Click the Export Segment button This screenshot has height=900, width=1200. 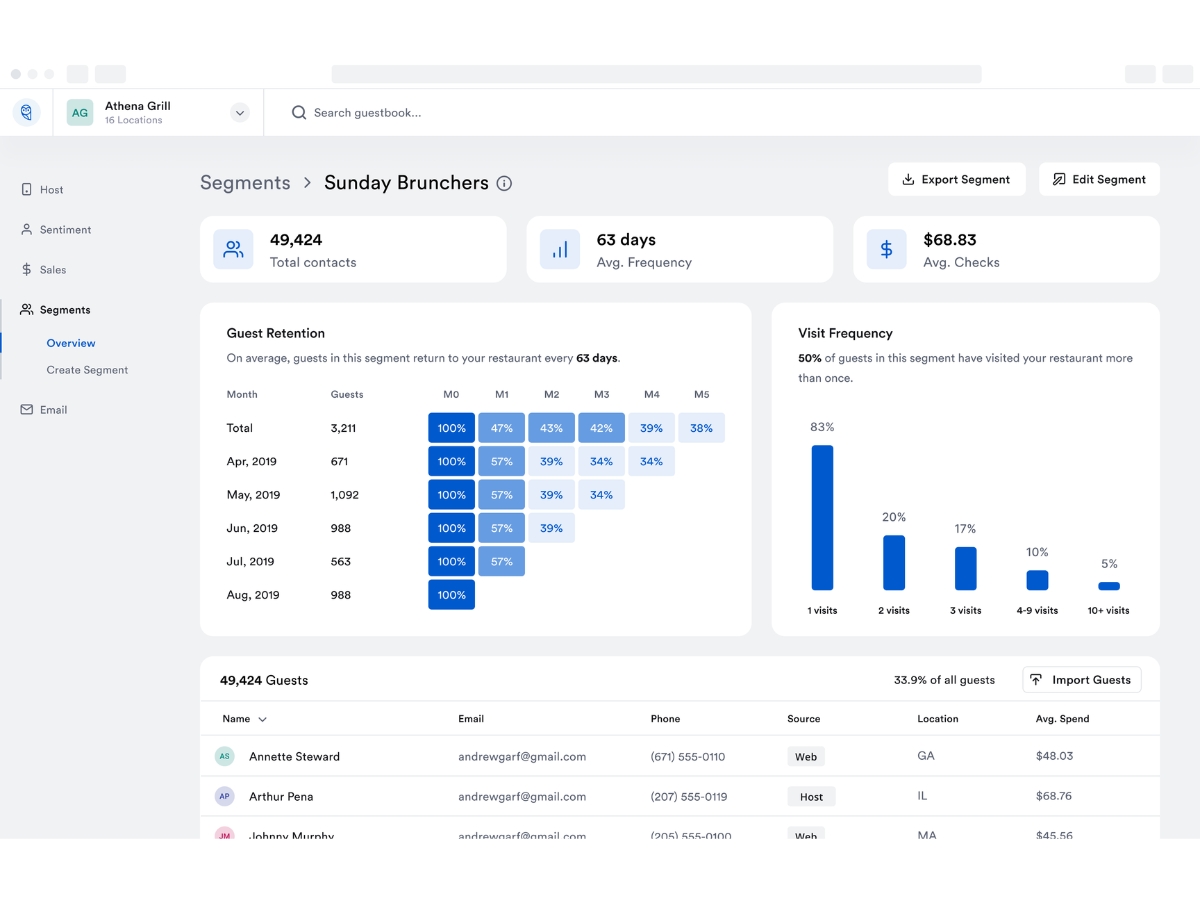coord(956,179)
